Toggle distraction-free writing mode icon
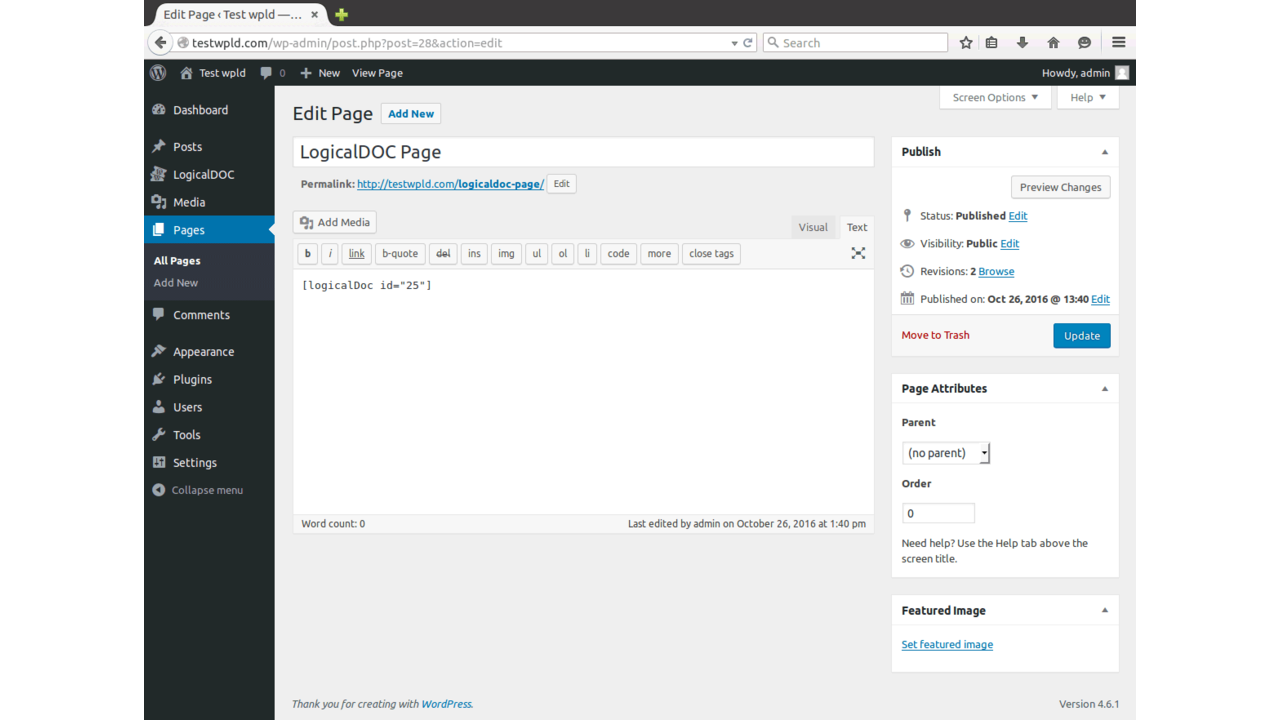 [858, 253]
